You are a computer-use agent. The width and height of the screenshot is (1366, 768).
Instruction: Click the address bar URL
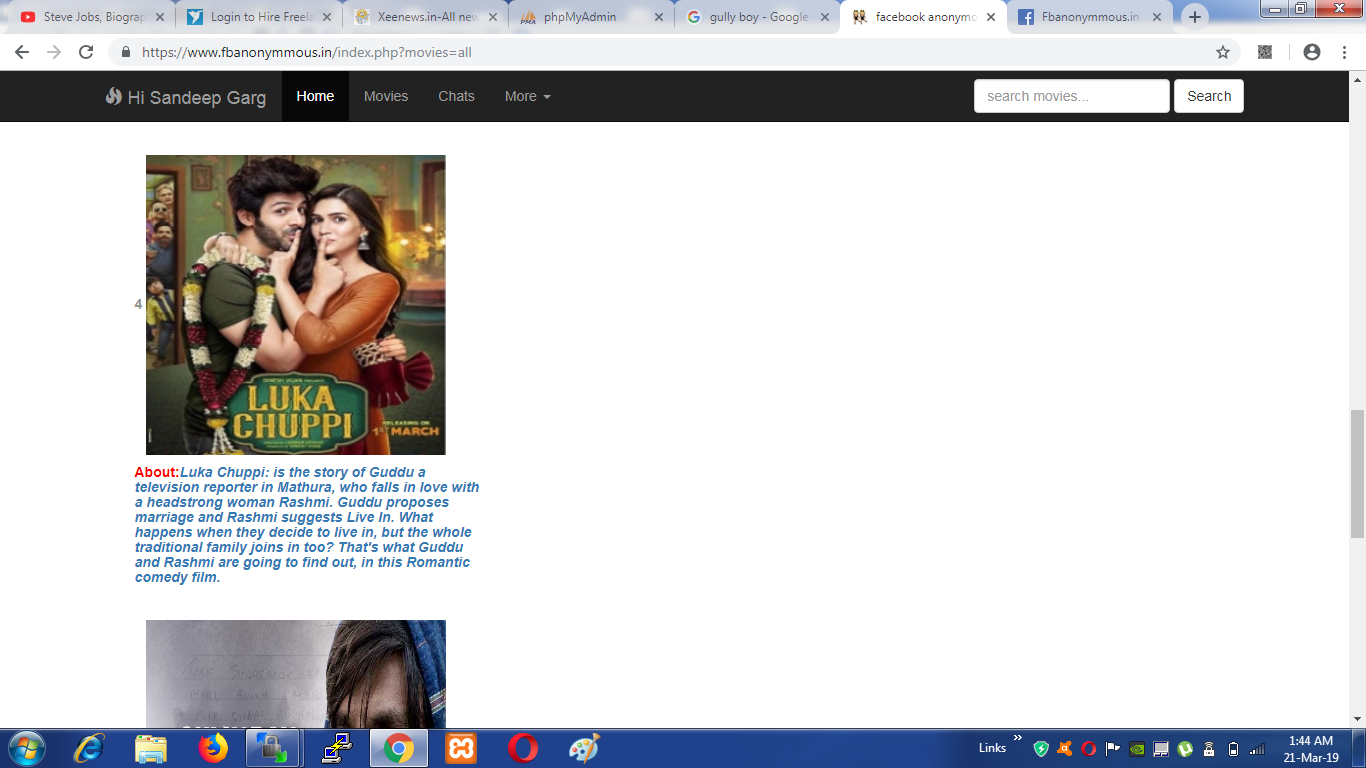click(306, 52)
